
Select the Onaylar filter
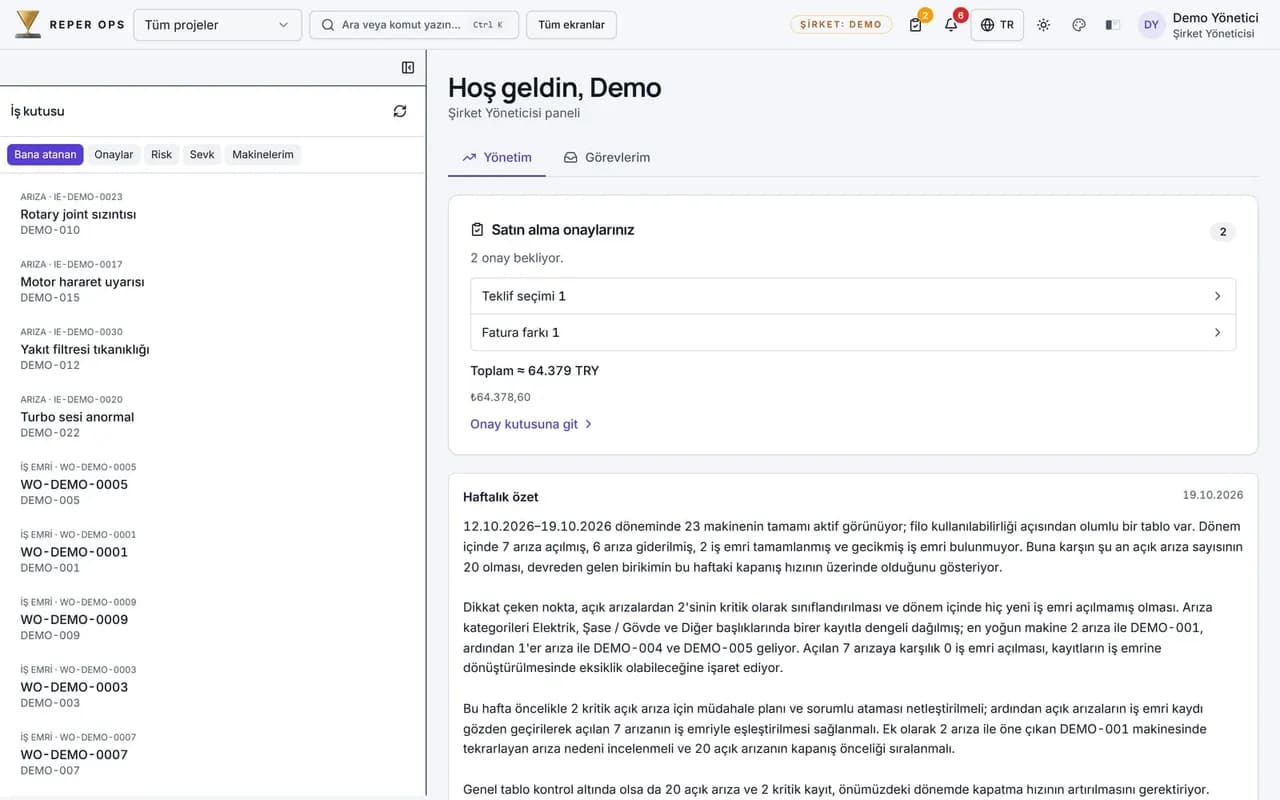click(114, 155)
